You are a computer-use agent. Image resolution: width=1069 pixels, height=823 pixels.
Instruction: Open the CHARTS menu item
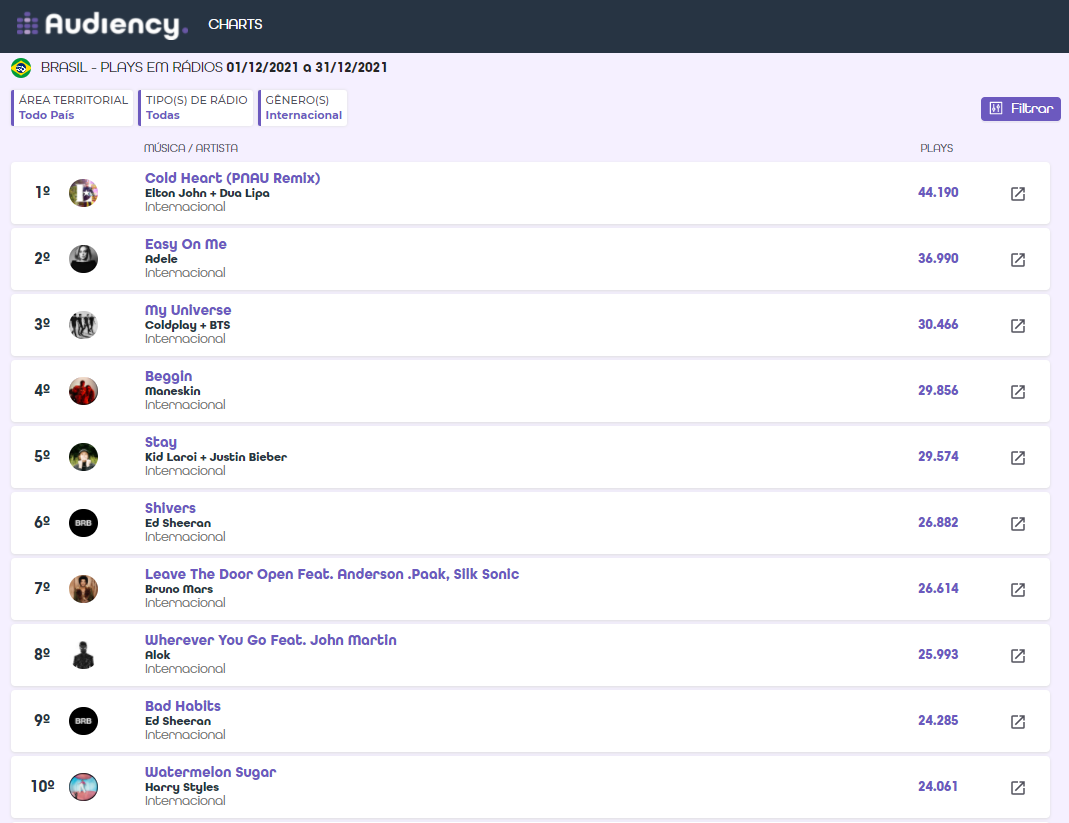tap(235, 25)
